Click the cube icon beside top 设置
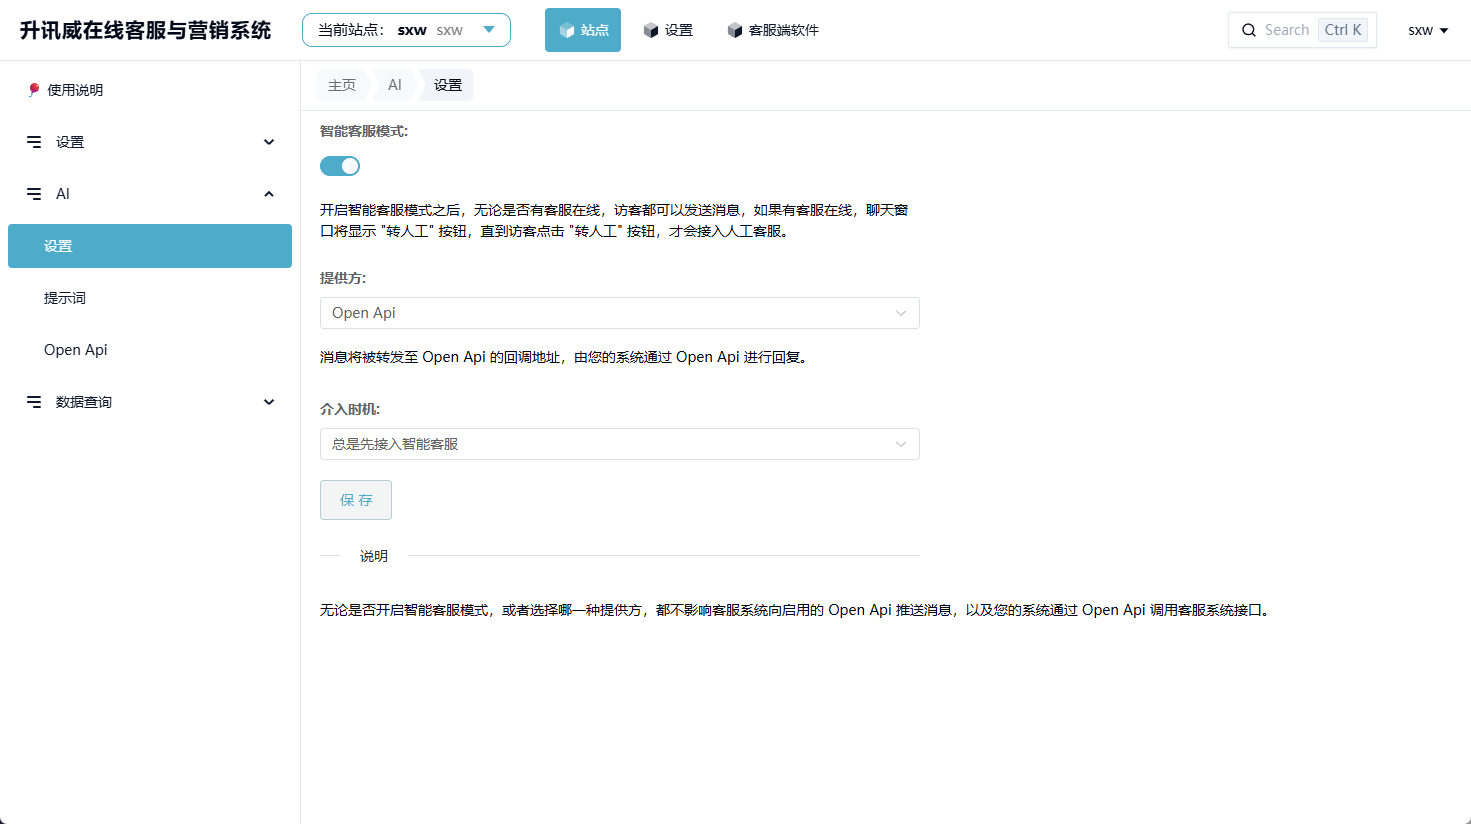1471x824 pixels. (x=651, y=30)
